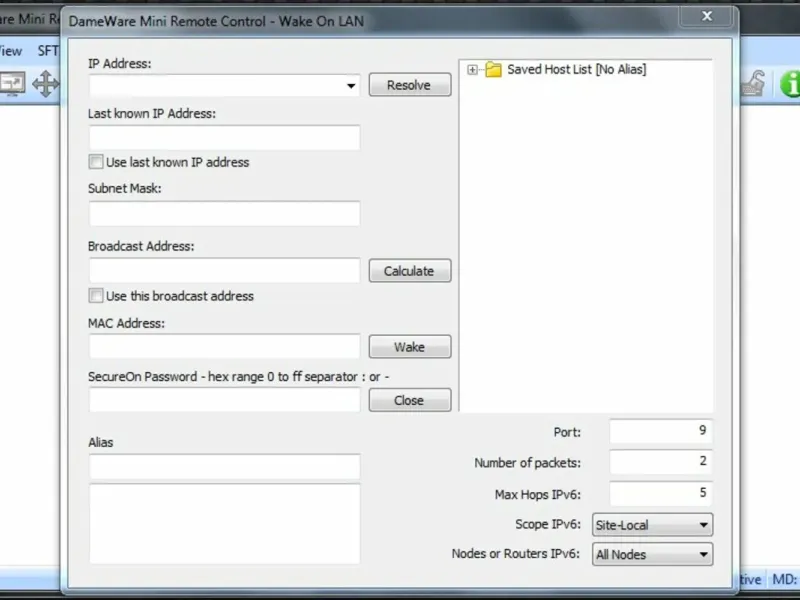
Task: Focus the Last known IP Address field
Action: pyautogui.click(x=224, y=137)
